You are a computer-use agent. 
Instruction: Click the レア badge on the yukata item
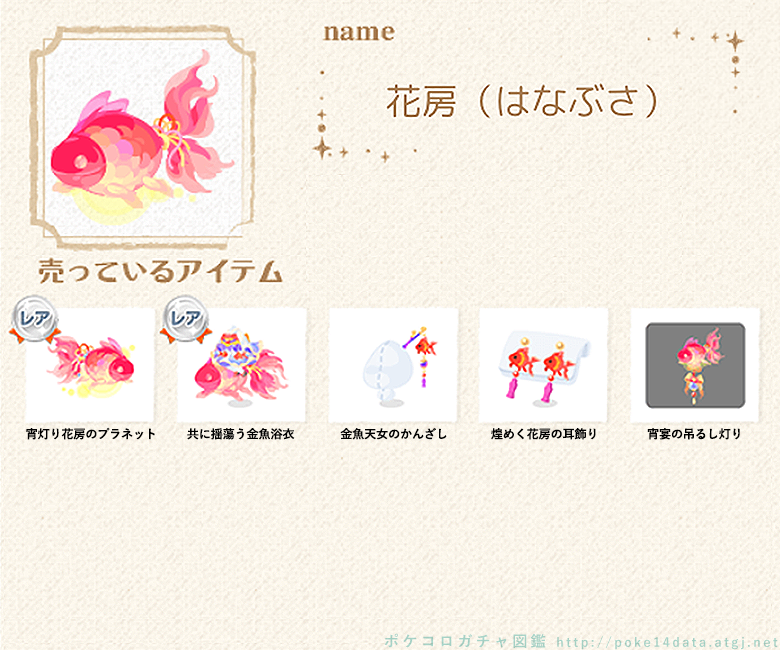tap(186, 320)
